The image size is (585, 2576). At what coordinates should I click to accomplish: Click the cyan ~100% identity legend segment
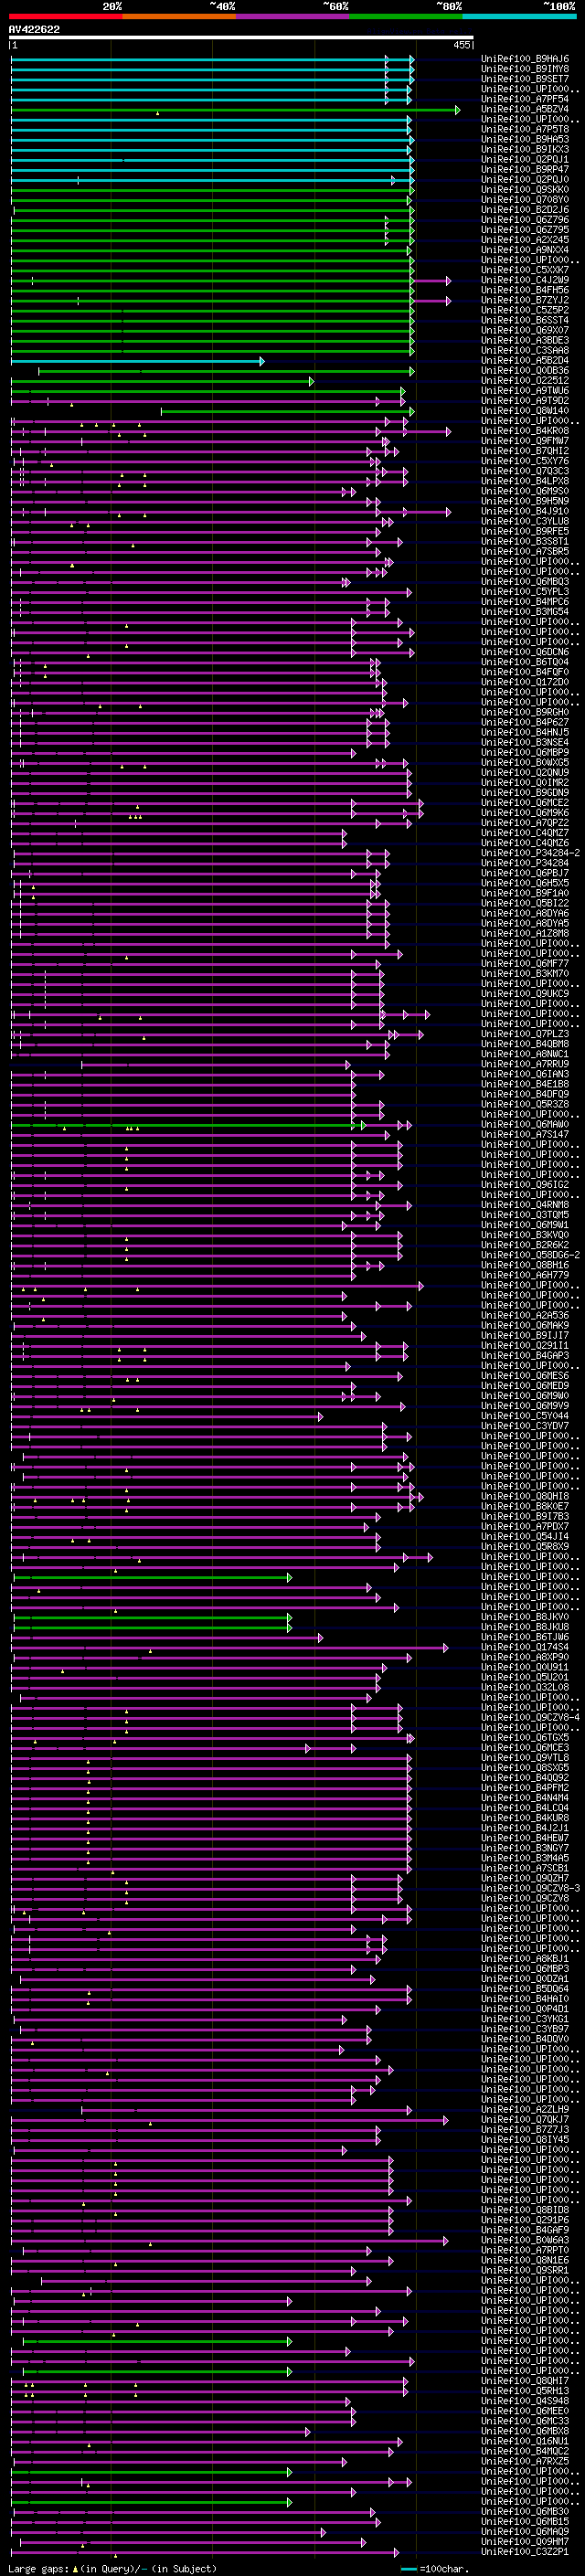(518, 16)
